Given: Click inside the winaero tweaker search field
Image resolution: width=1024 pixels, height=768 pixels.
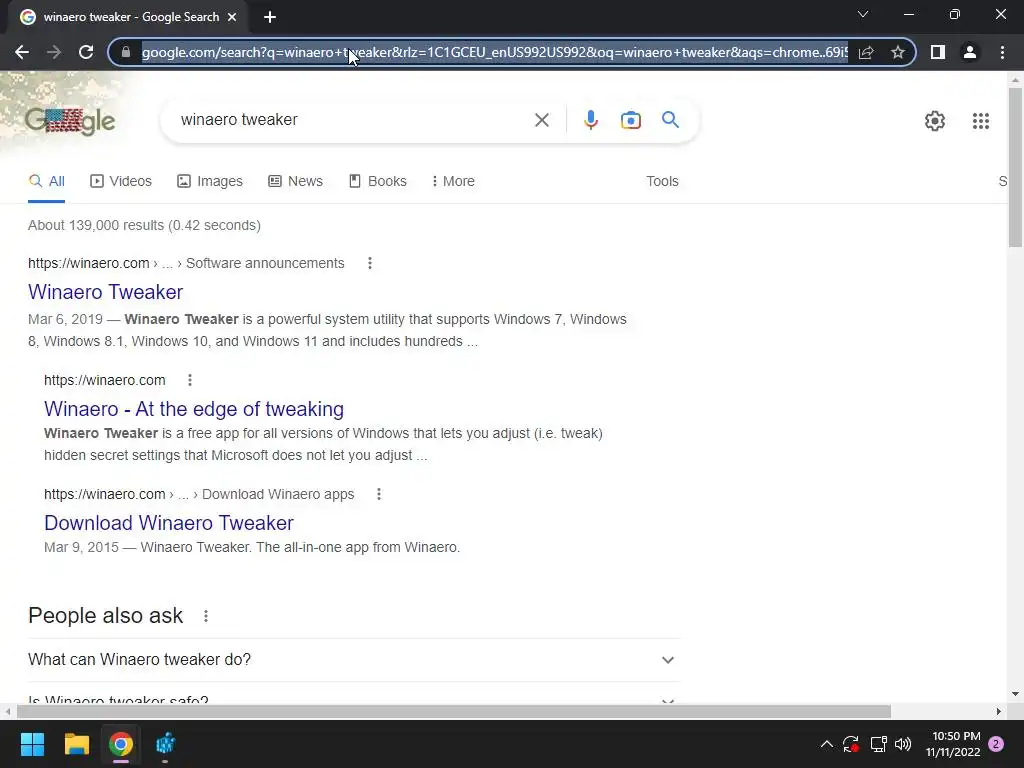Looking at the screenshot, I should click(353, 120).
